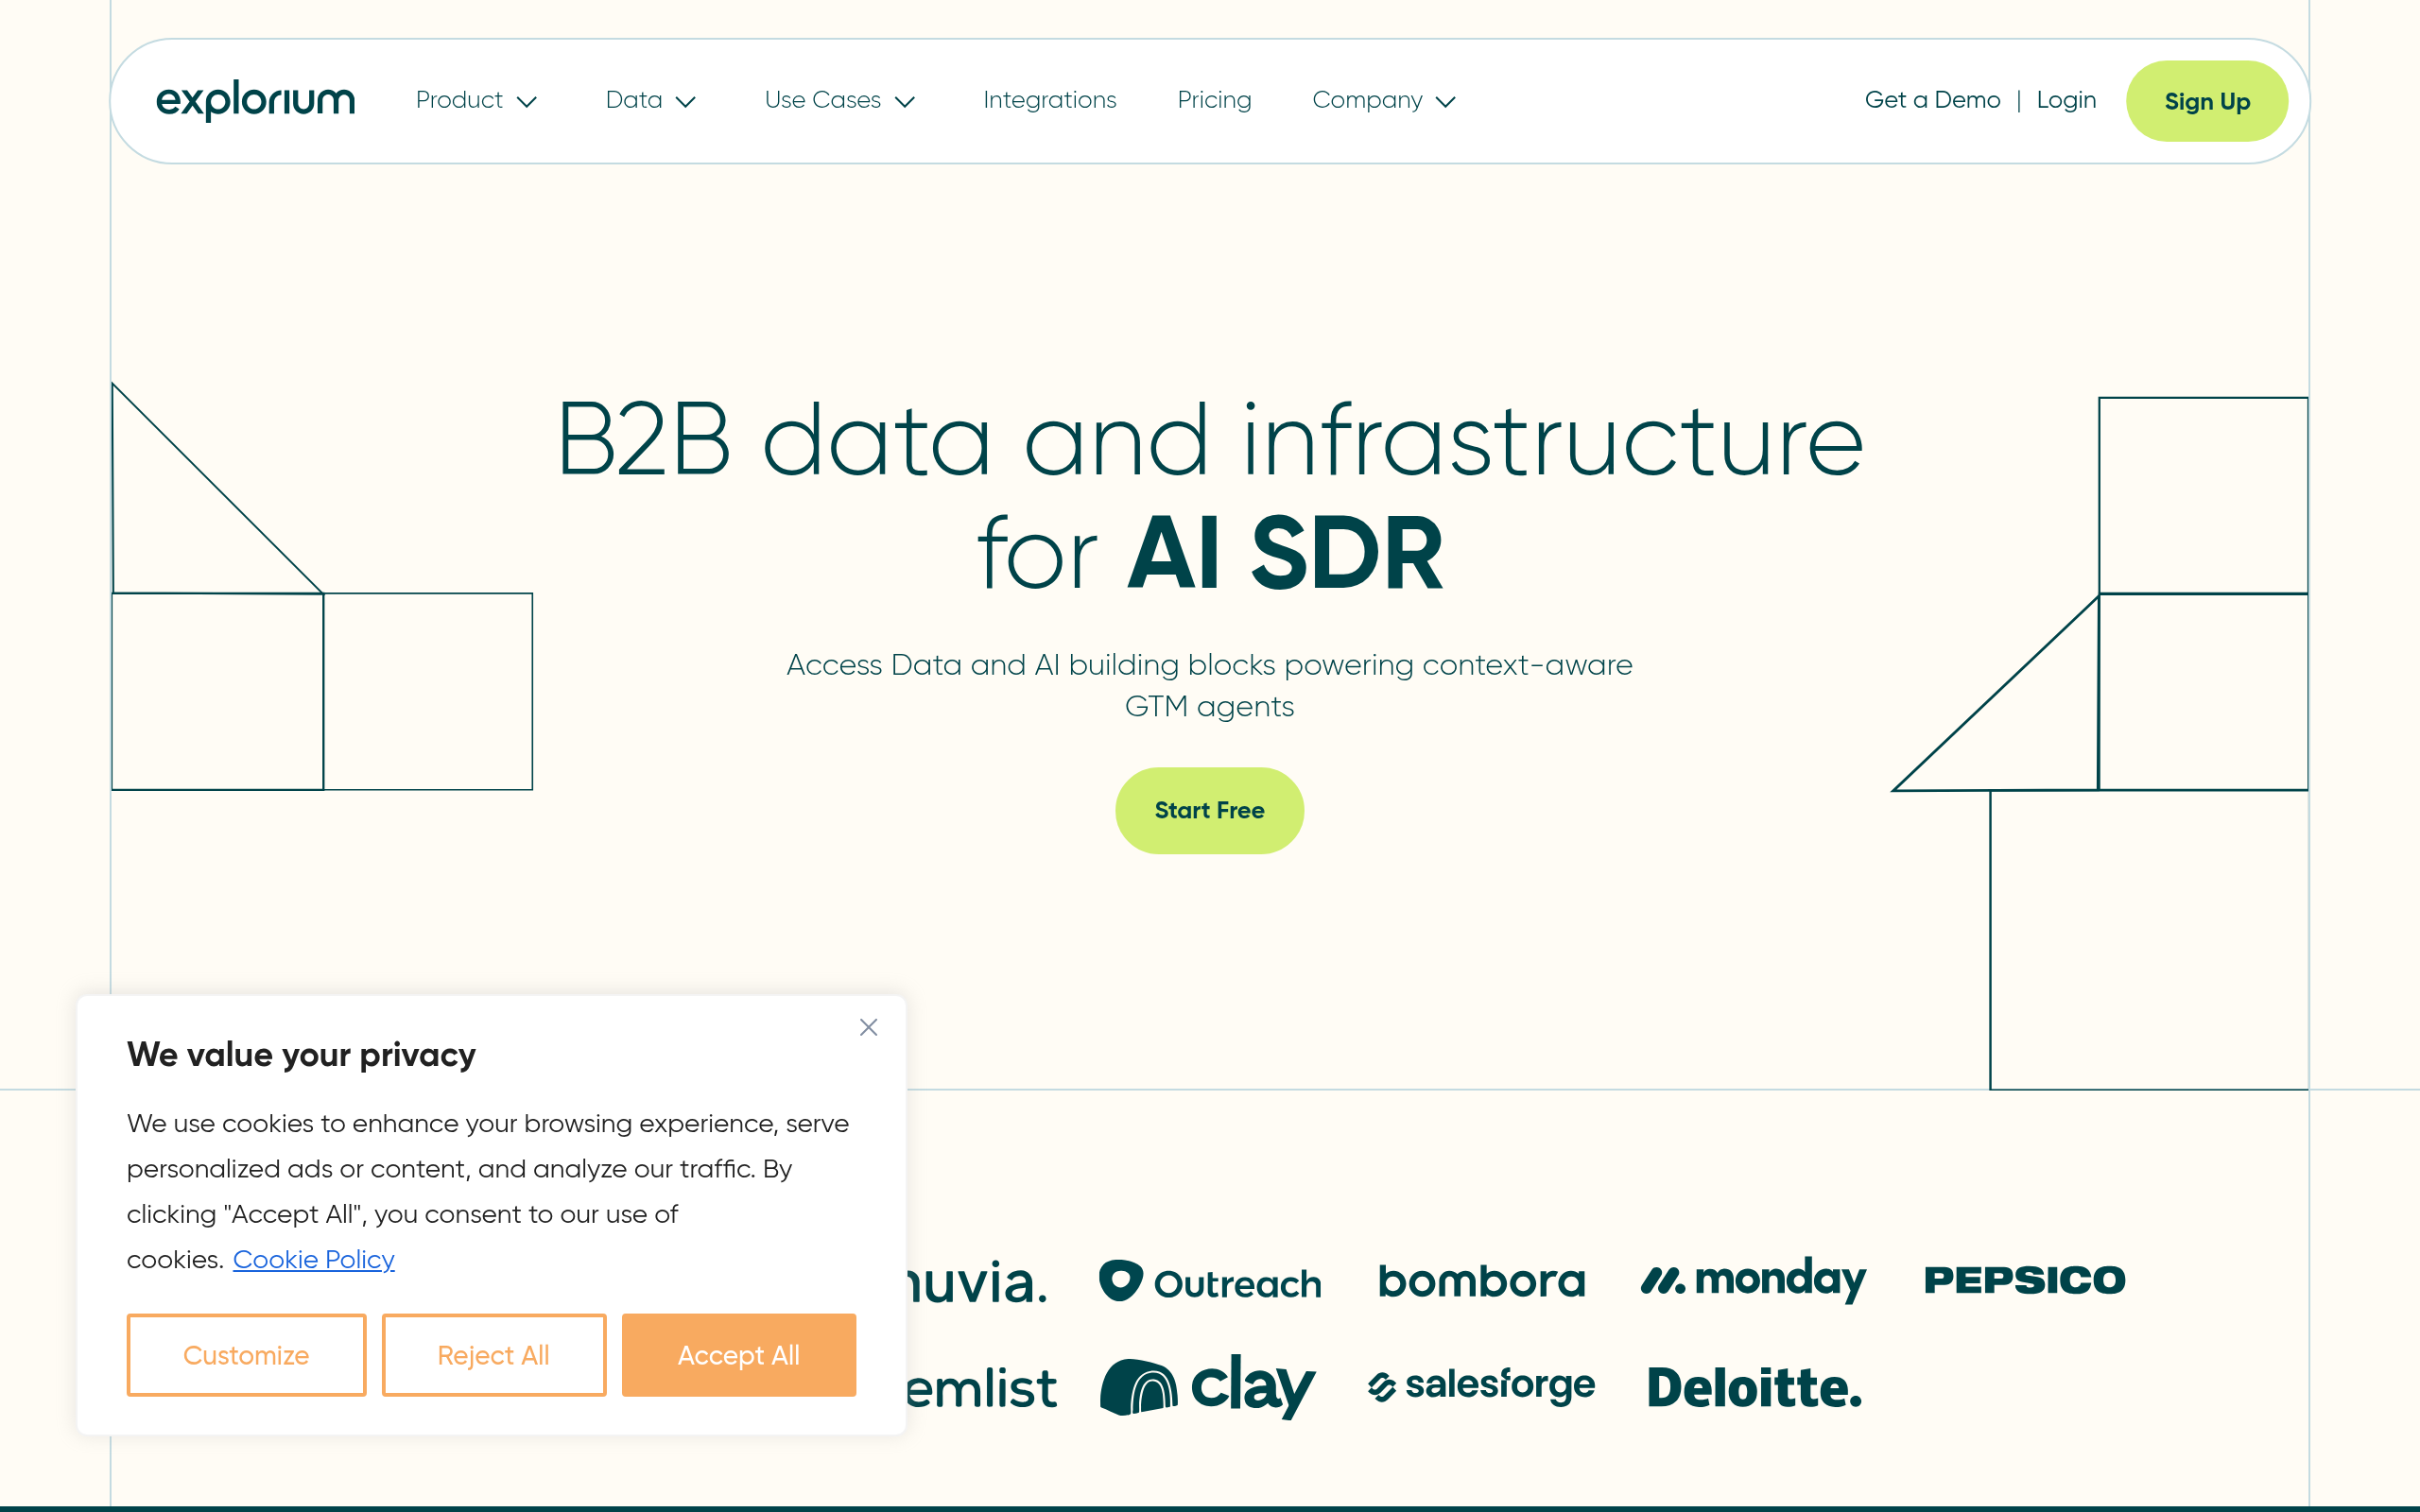Click the monday logo
The image size is (2420, 1512).
(x=1753, y=1280)
